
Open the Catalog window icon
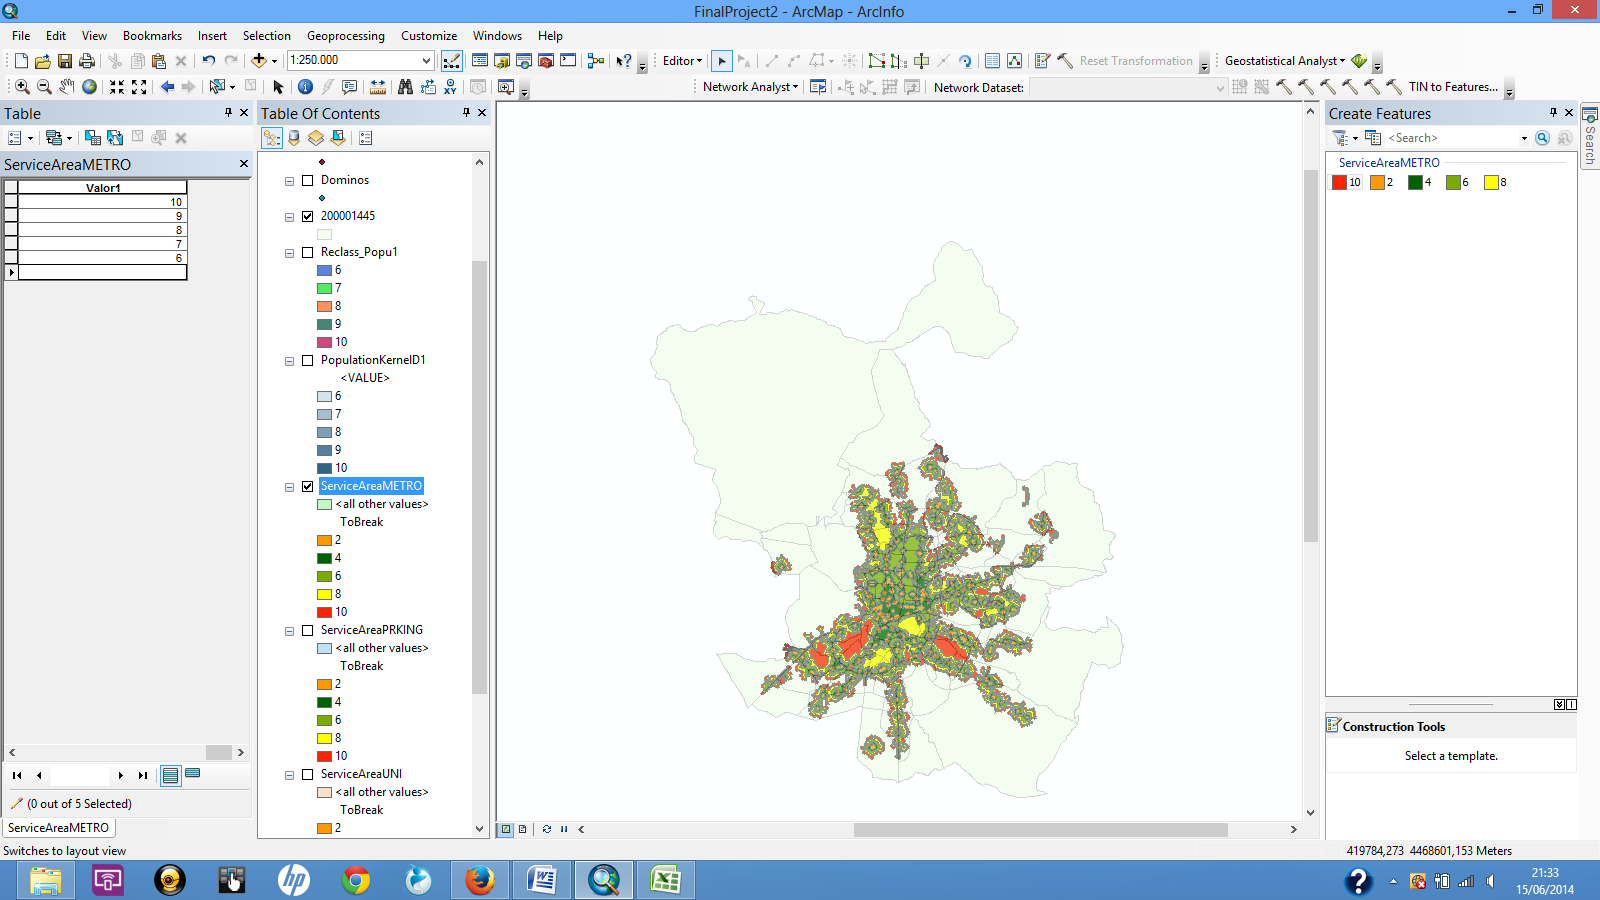coord(502,61)
